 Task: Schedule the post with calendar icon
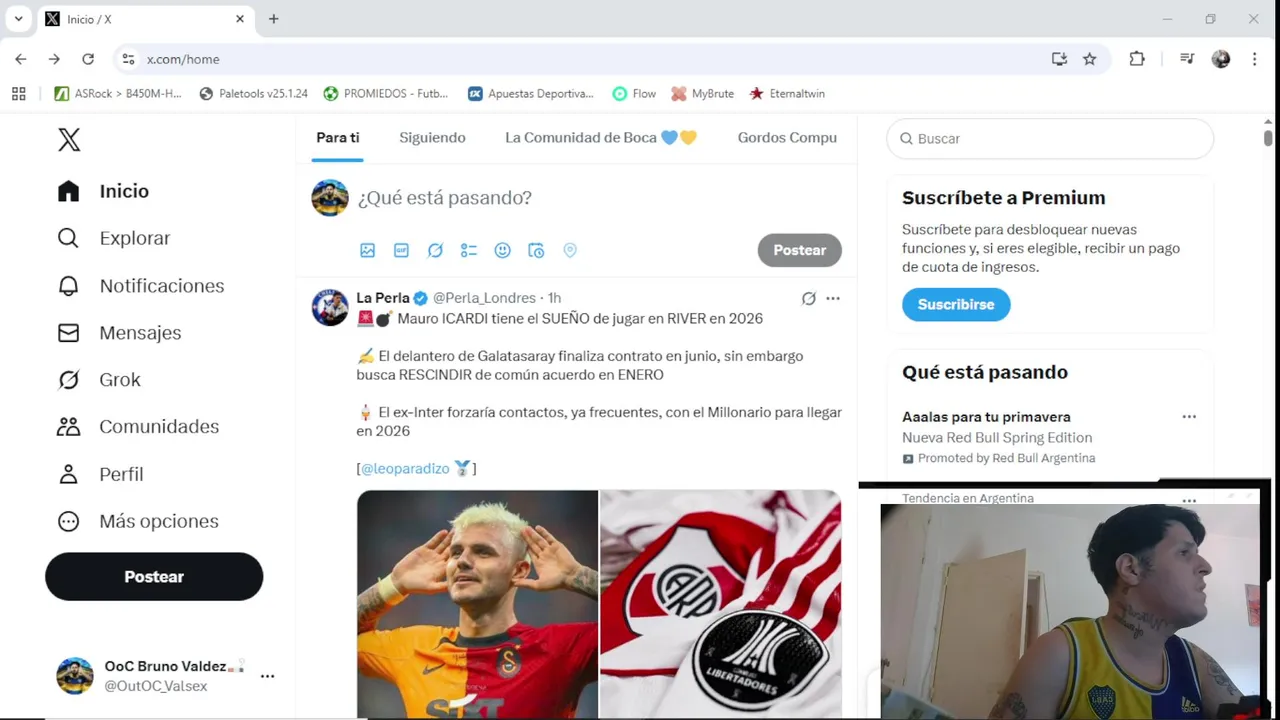click(536, 250)
